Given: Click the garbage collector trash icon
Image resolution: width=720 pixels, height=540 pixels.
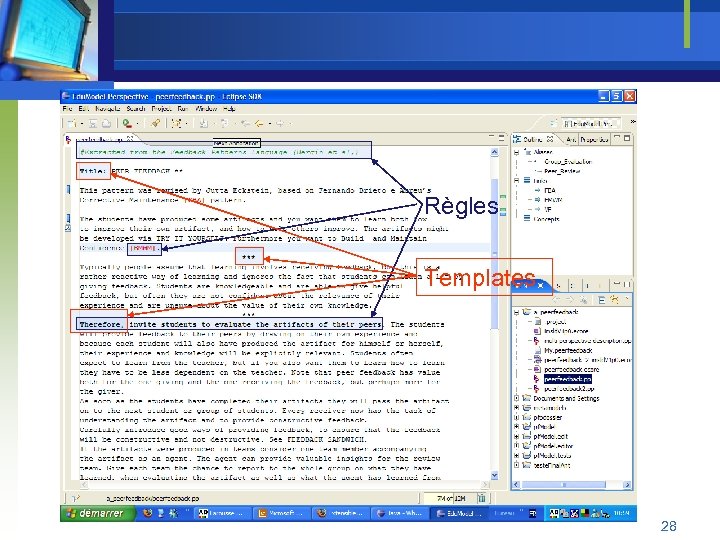Looking at the screenshot, I should pyautogui.click(x=482, y=498).
